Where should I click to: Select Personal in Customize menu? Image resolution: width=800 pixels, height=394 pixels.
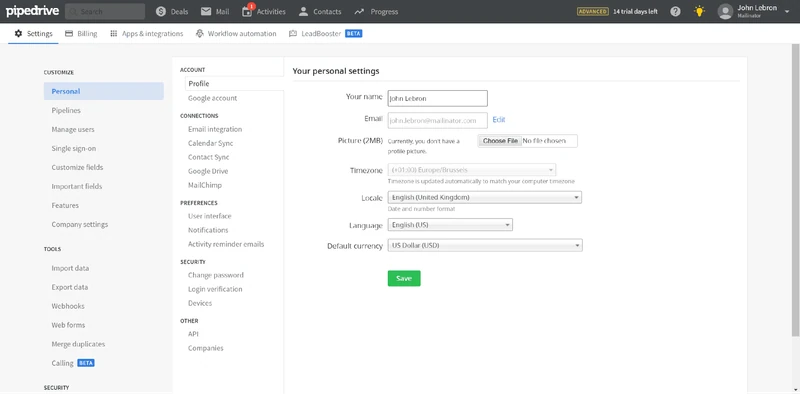104,91
